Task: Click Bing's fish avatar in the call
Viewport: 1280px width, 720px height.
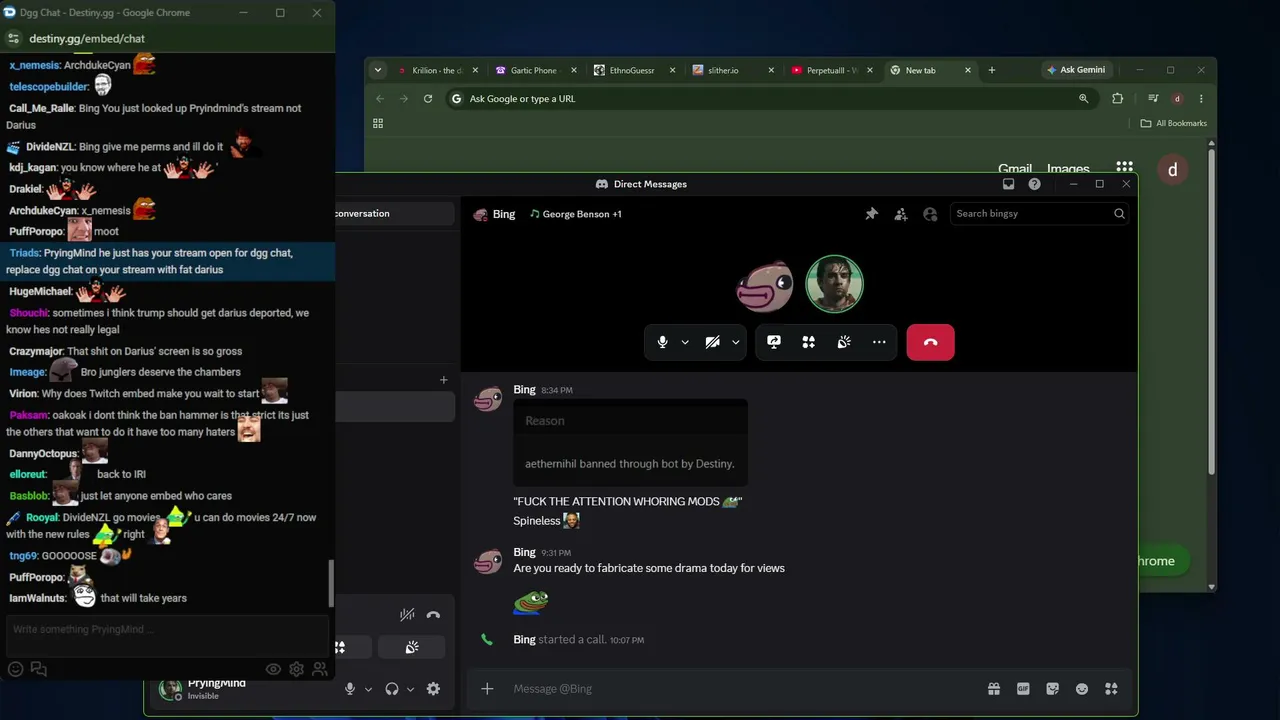Action: pyautogui.click(x=765, y=286)
